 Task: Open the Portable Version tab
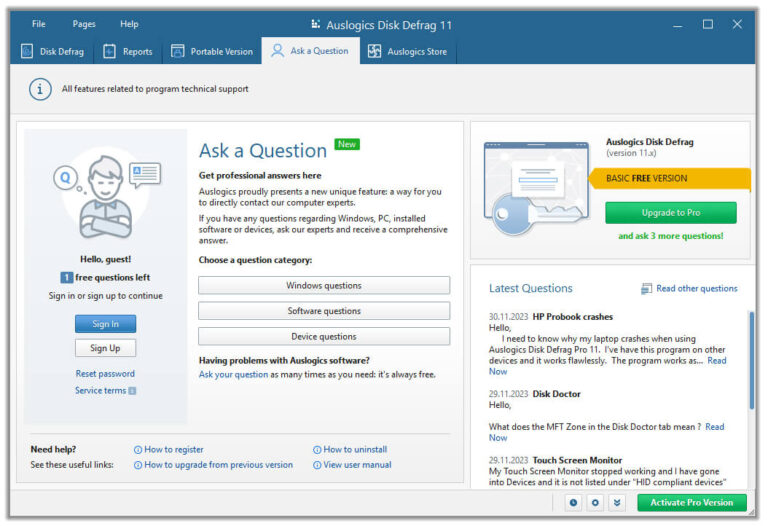tap(212, 51)
